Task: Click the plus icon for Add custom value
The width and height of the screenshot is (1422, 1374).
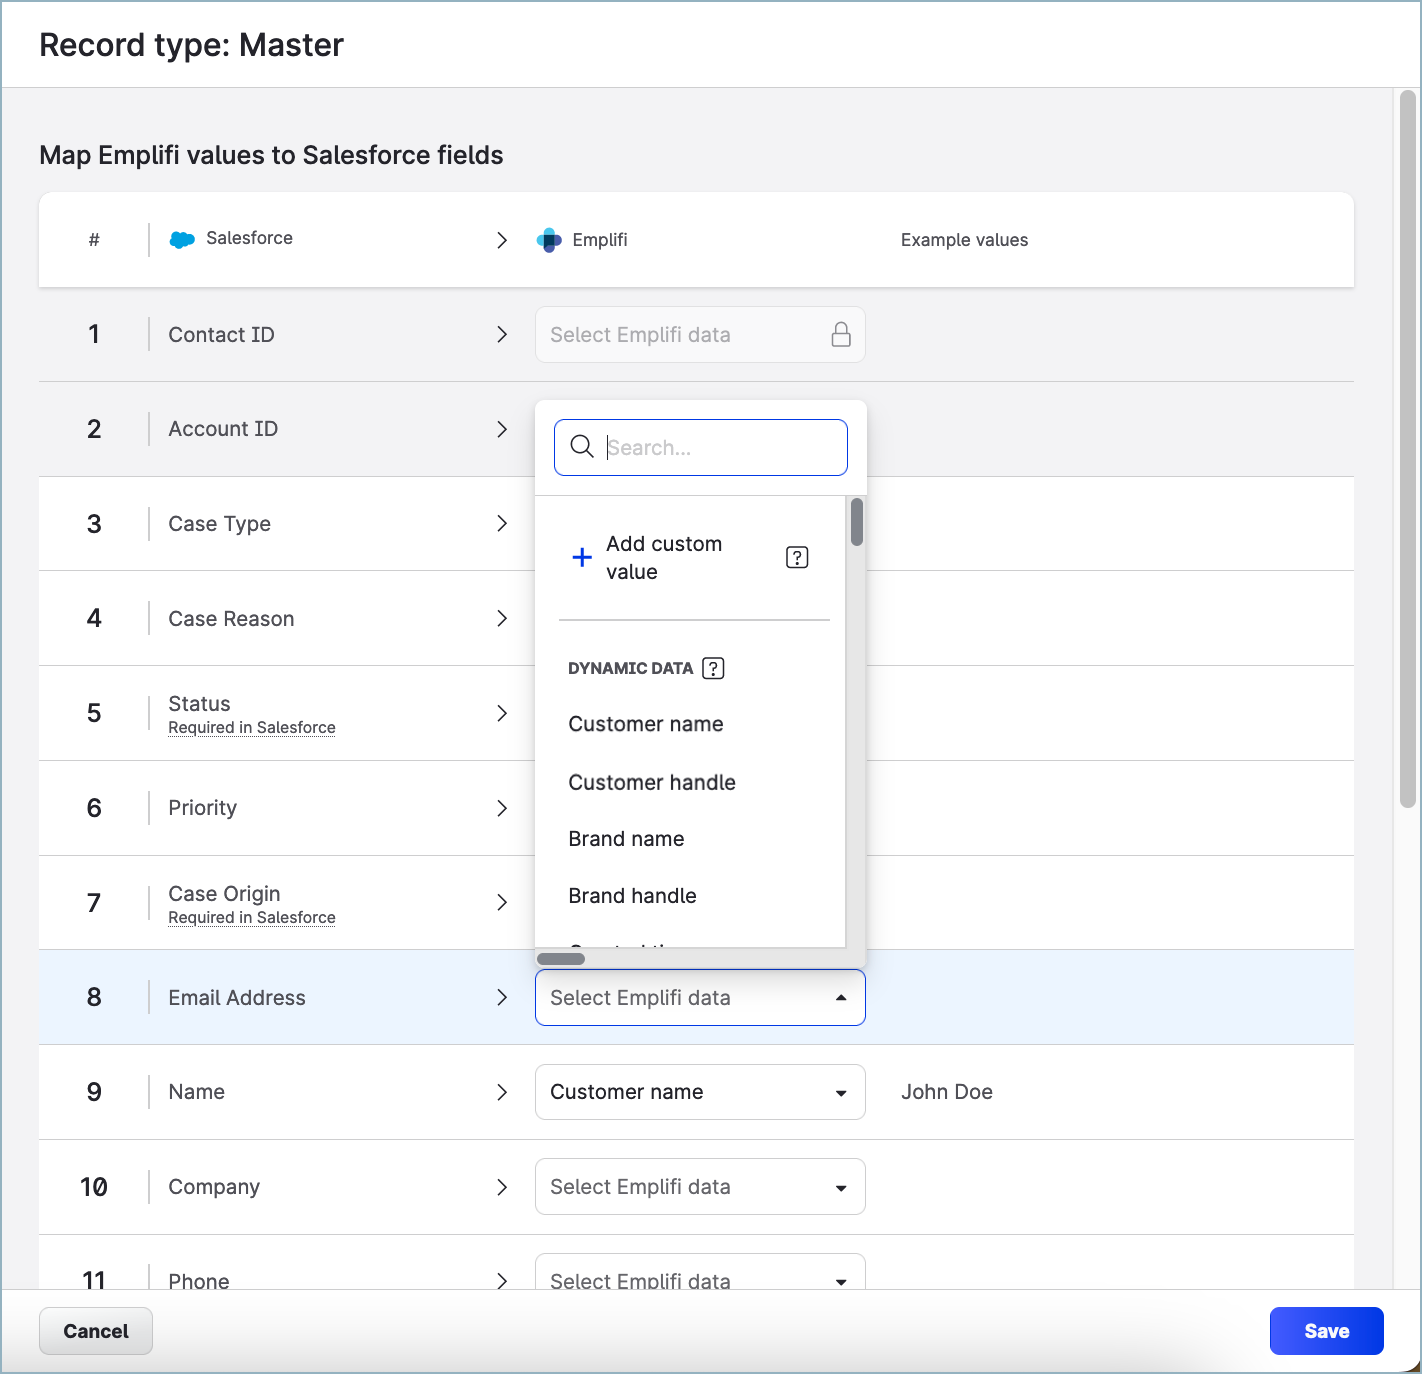Action: [582, 557]
